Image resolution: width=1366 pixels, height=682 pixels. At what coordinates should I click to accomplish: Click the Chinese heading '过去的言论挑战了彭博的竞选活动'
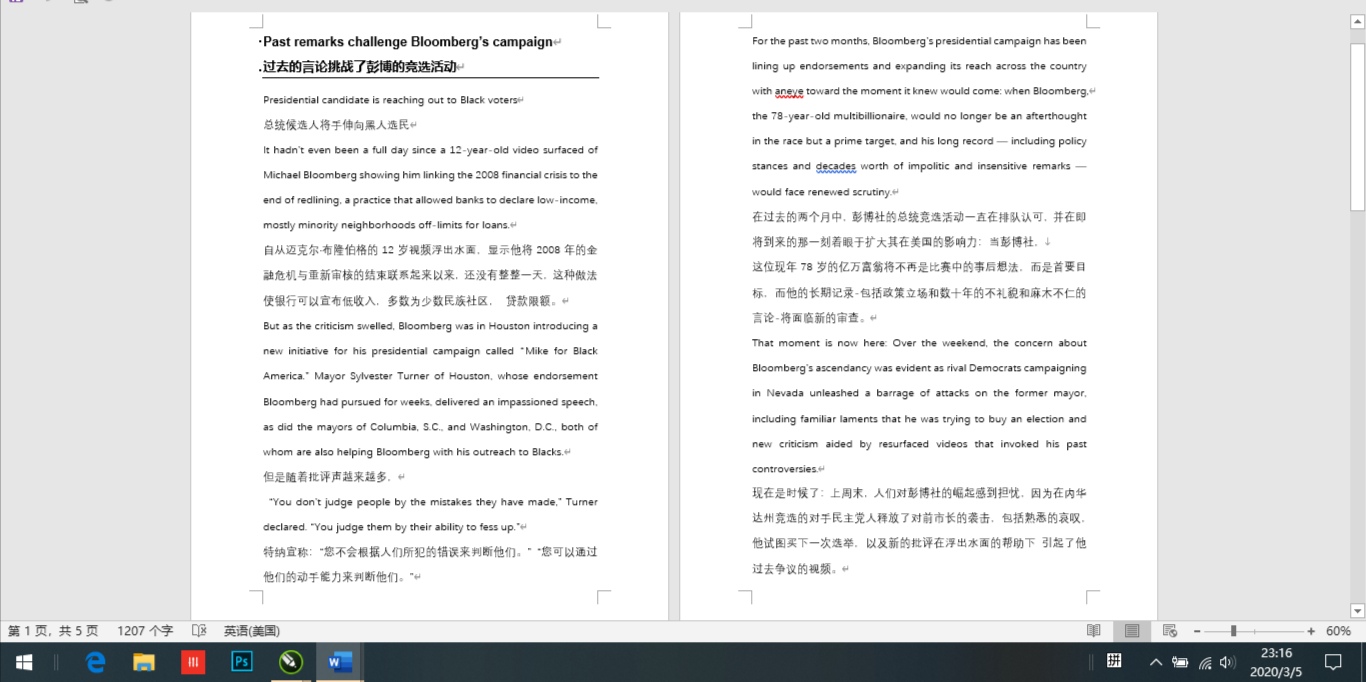(x=360, y=67)
